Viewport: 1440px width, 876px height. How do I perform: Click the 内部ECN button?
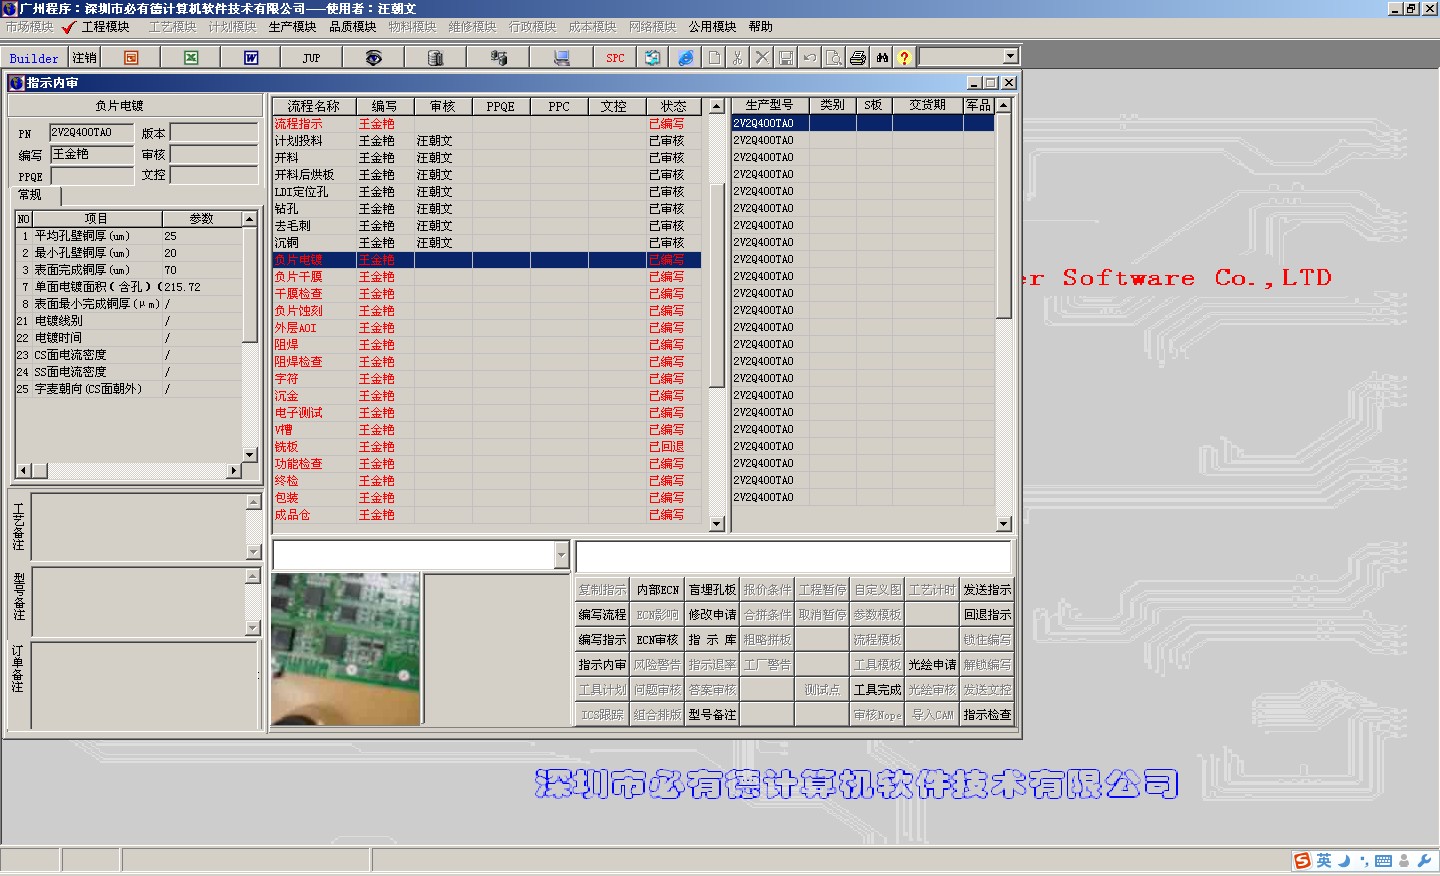pyautogui.click(x=657, y=590)
